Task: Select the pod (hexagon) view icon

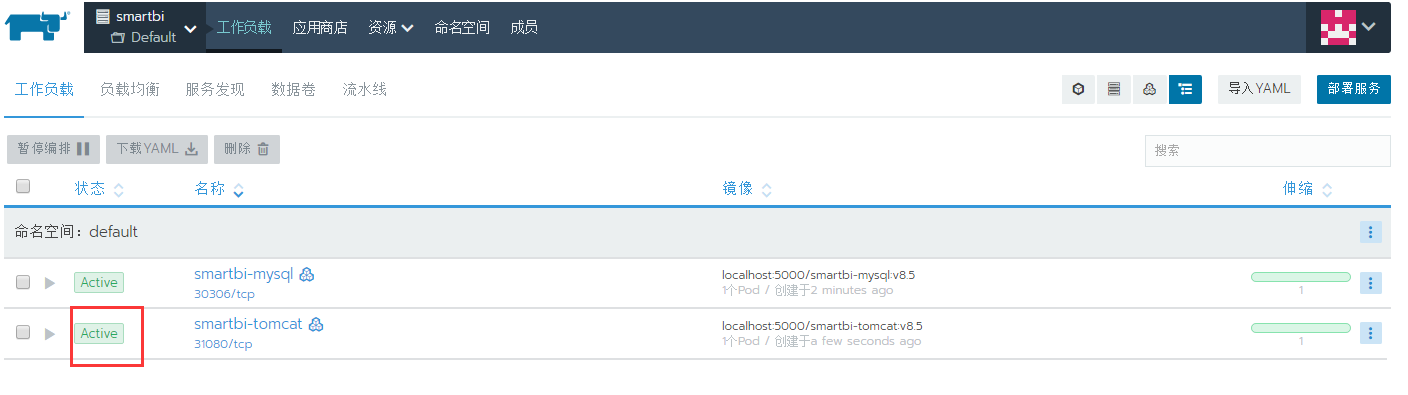Action: 1078,89
